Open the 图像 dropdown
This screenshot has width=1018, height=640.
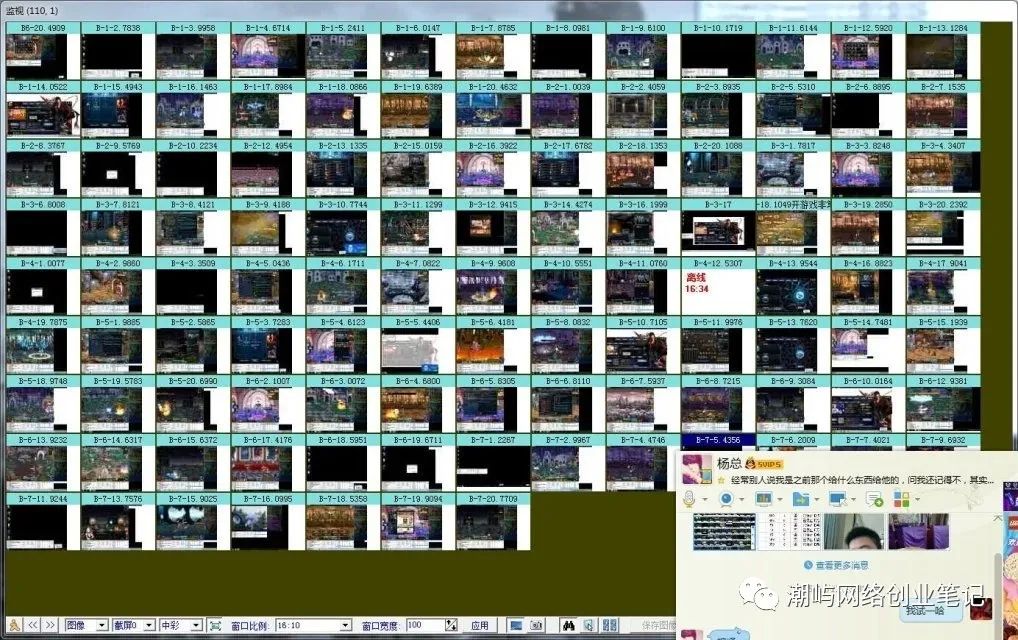(86, 625)
